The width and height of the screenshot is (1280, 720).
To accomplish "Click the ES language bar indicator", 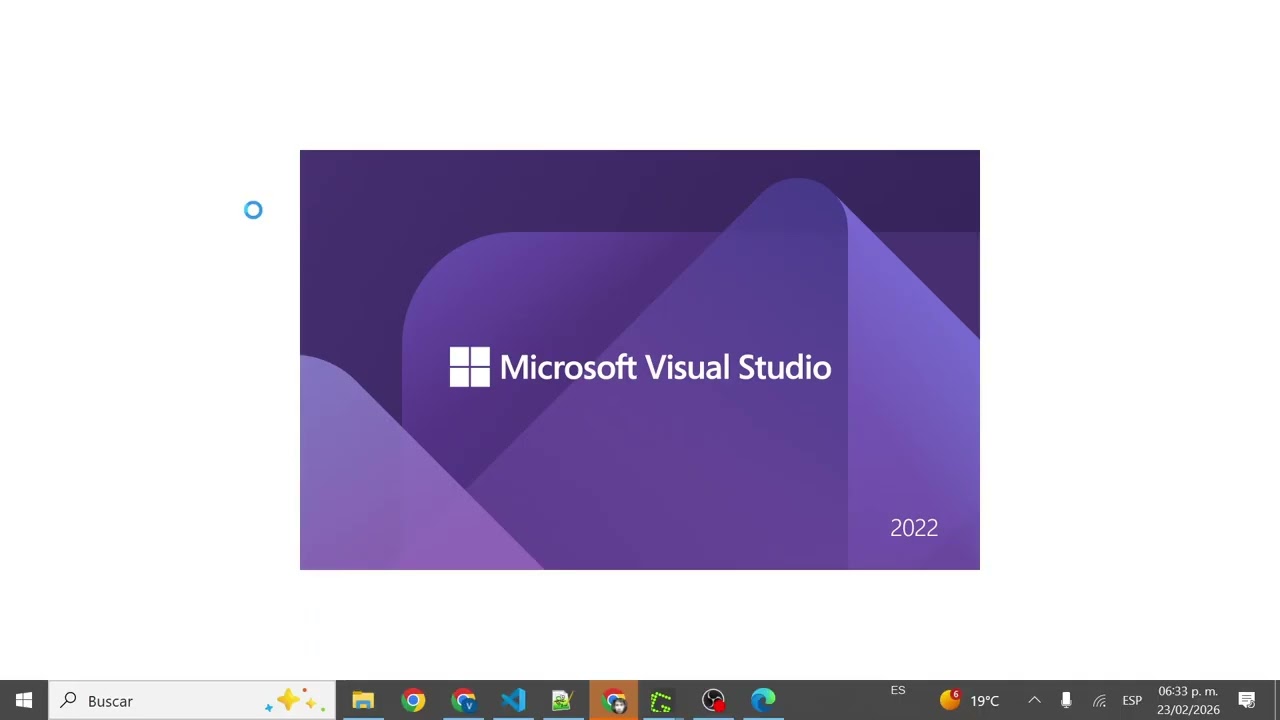I will coord(898,690).
